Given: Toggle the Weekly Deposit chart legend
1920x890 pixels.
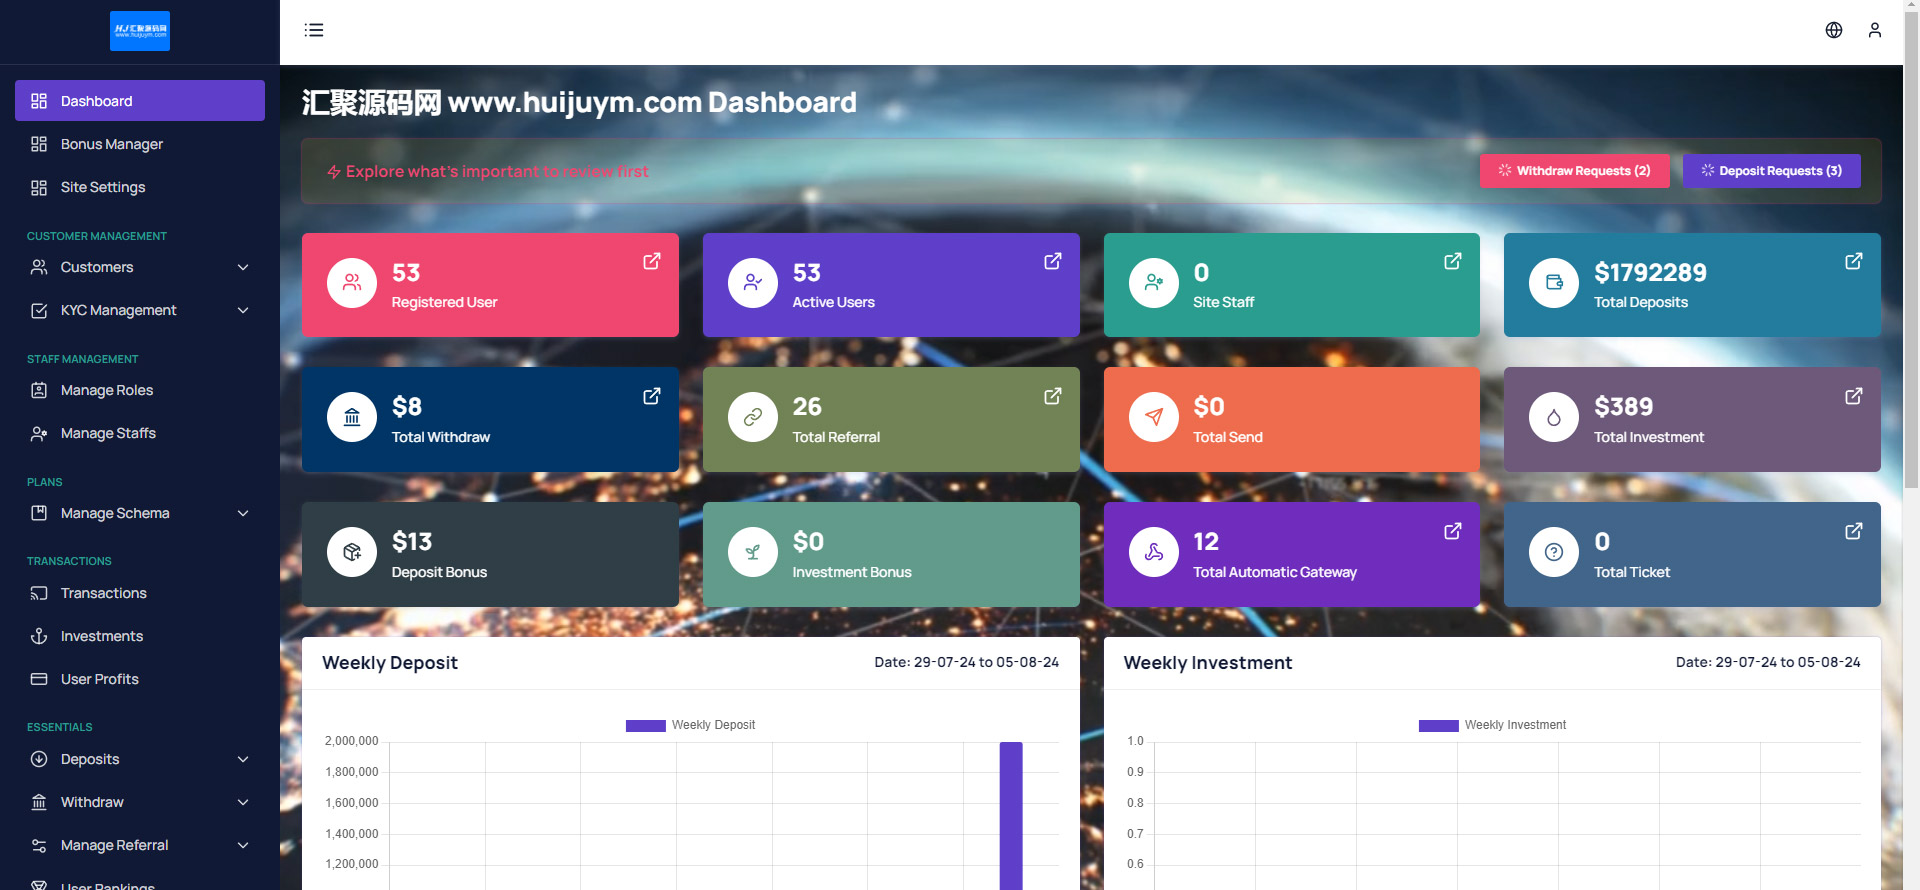Looking at the screenshot, I should [690, 725].
